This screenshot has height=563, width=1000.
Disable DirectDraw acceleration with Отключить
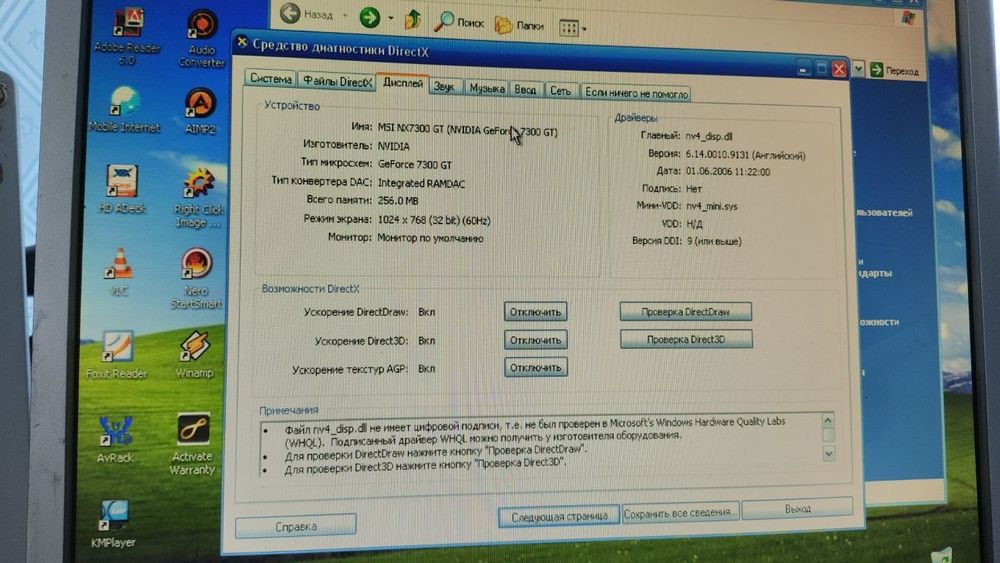point(535,312)
